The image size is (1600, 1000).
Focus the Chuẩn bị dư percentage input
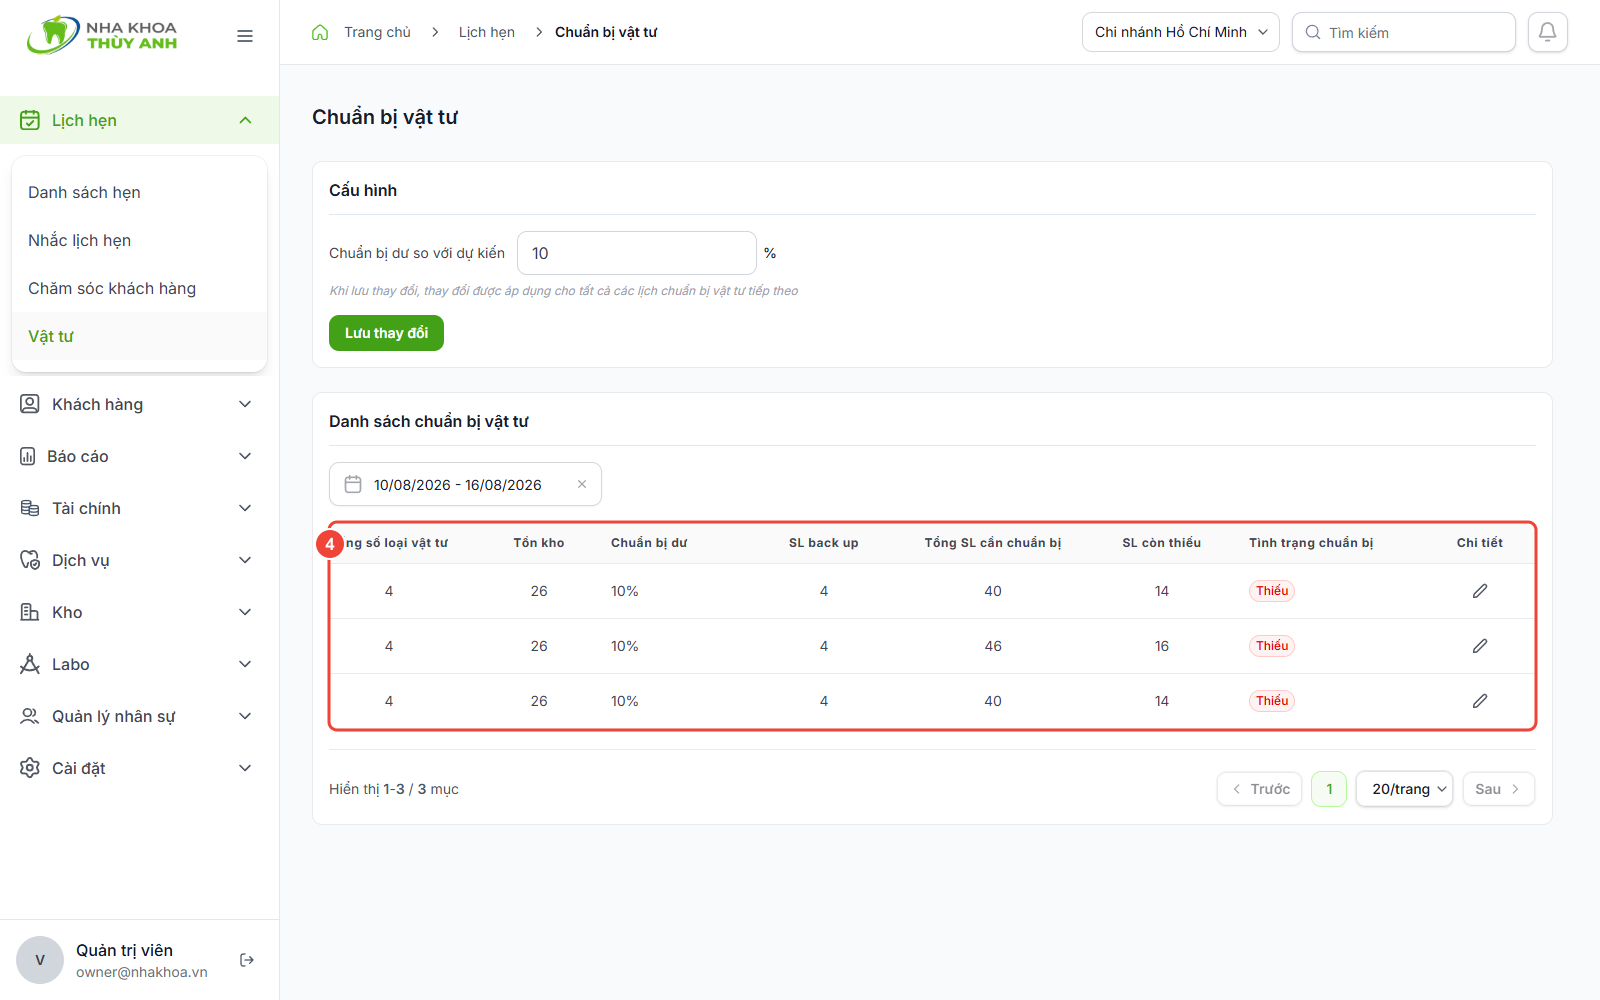pyautogui.click(x=637, y=253)
